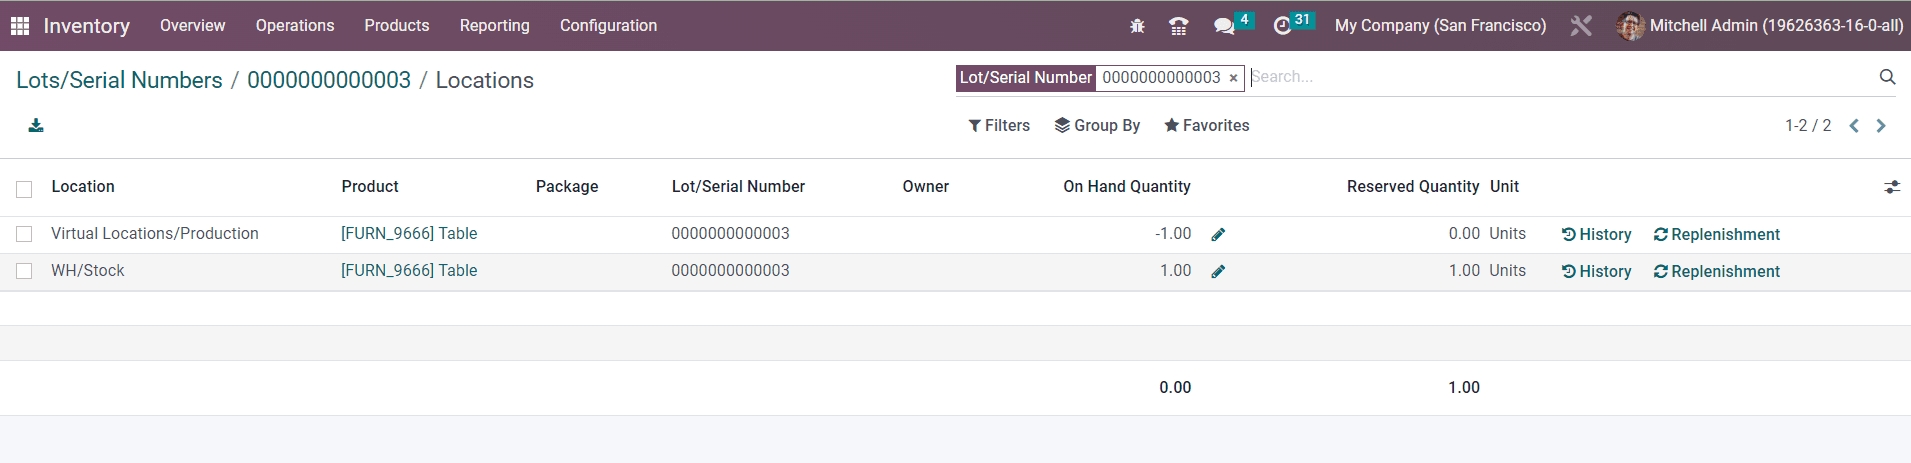This screenshot has width=1911, height=463.
Task: Go to 0000000000003 breadcrumb
Action: 329,80
